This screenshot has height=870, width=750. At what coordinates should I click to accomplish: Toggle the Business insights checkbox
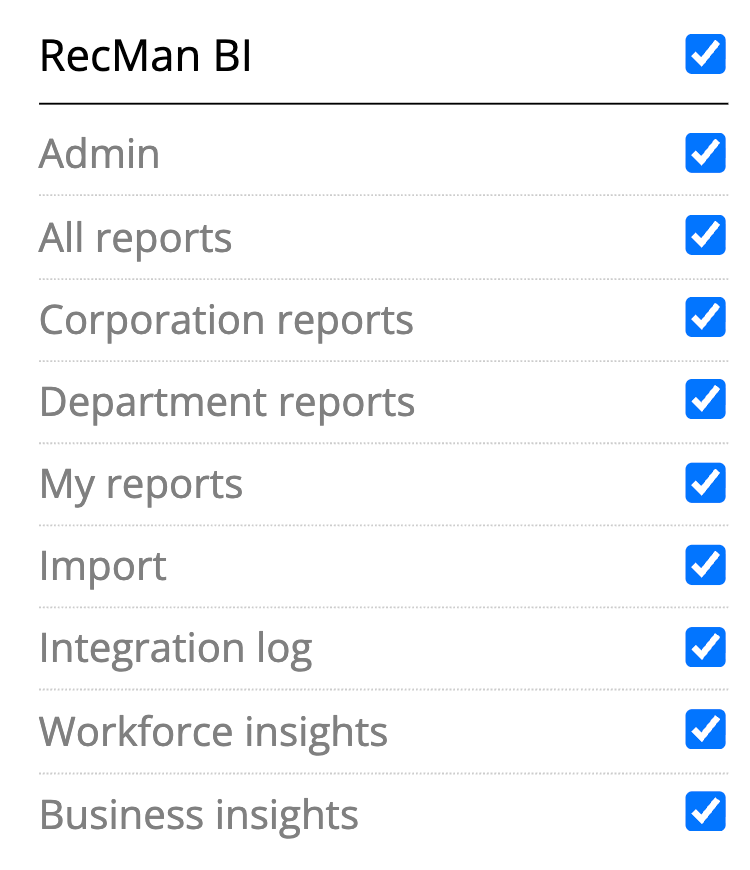click(705, 811)
